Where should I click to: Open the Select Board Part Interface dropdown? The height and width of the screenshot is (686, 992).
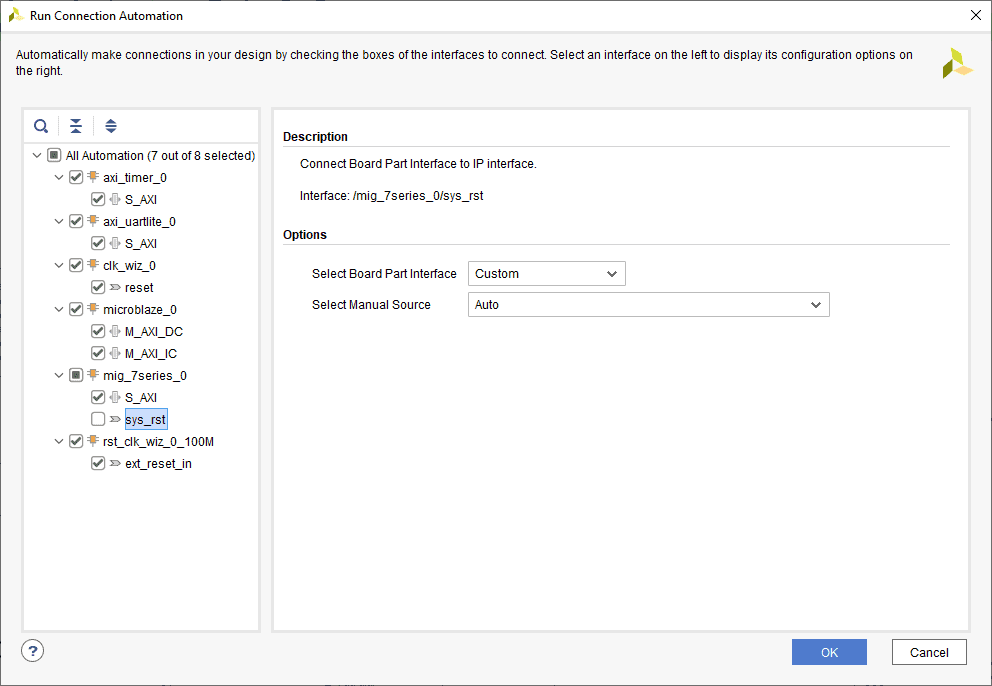pos(546,274)
